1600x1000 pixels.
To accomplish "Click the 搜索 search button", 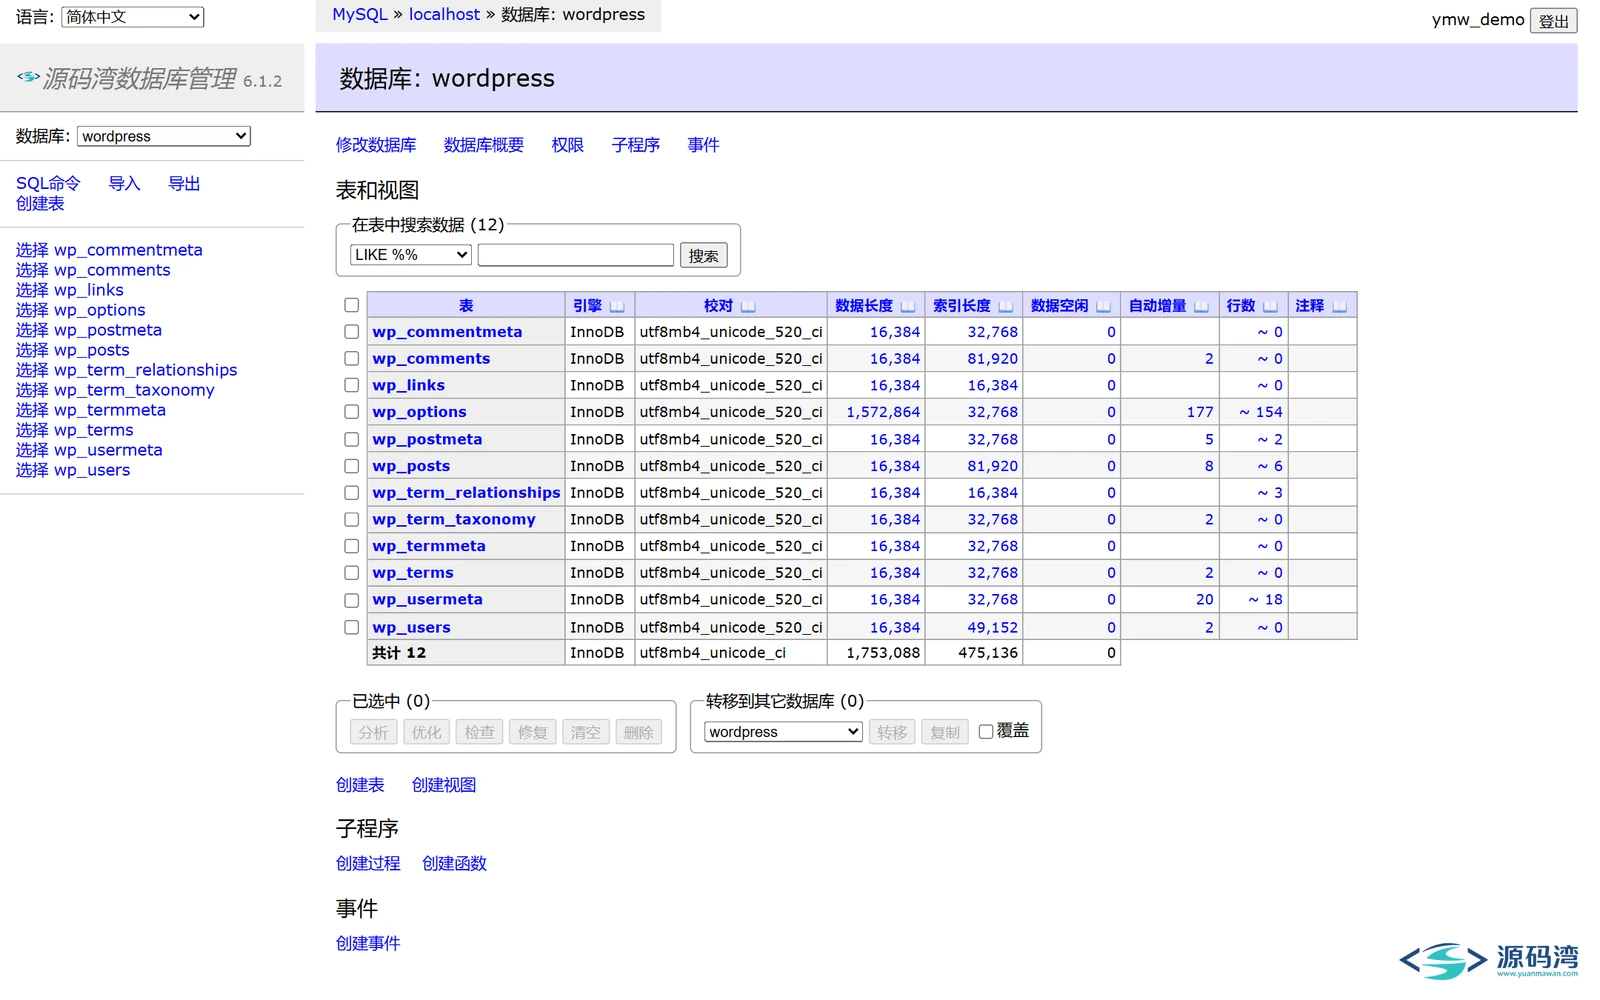I will tap(703, 256).
